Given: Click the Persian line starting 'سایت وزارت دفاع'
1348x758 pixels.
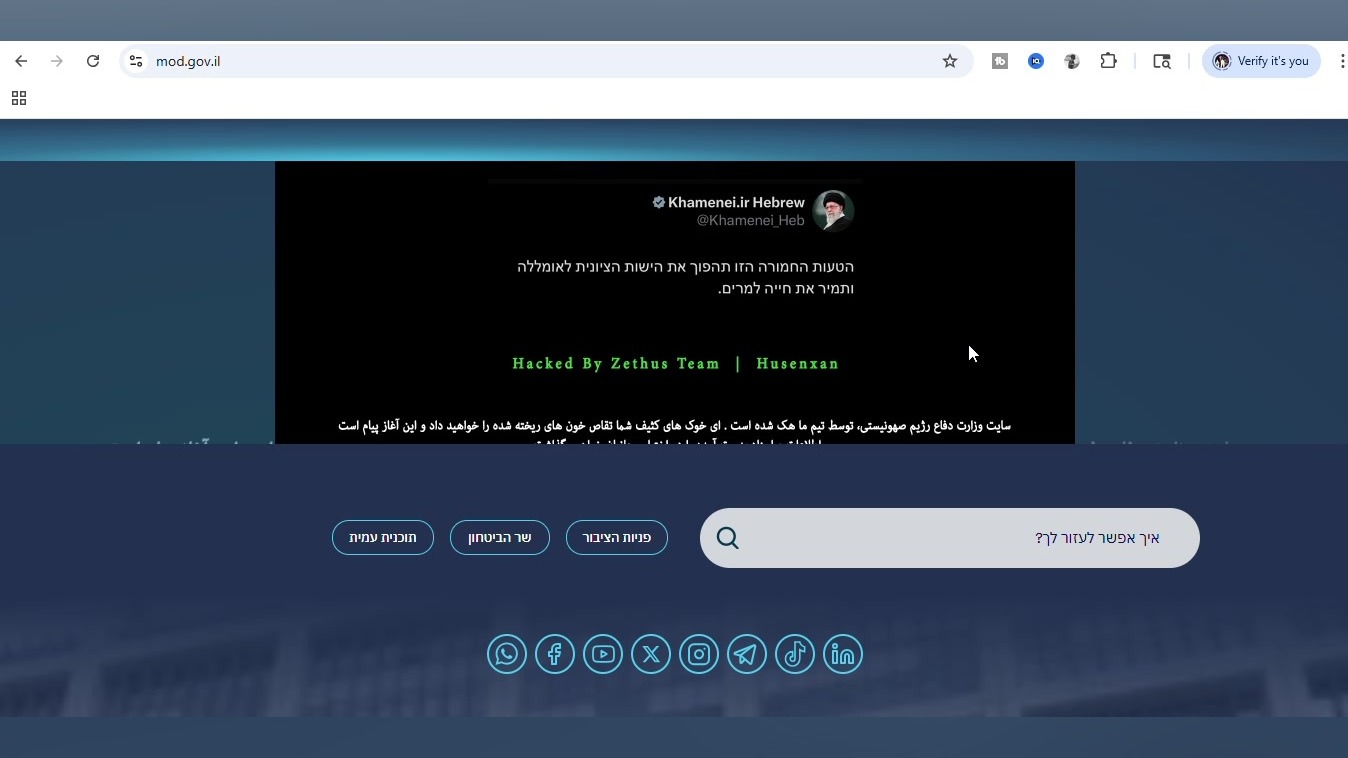Looking at the screenshot, I should coord(675,426).
